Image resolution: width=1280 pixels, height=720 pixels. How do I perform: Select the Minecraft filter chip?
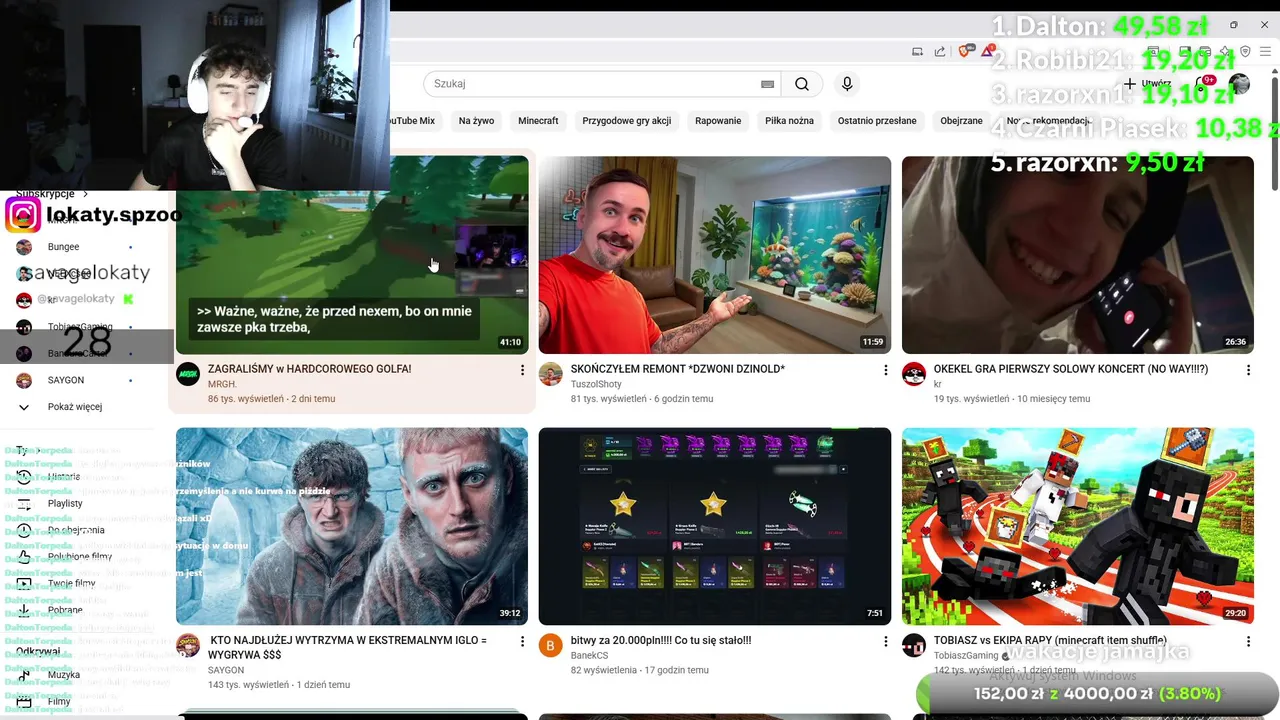(538, 121)
